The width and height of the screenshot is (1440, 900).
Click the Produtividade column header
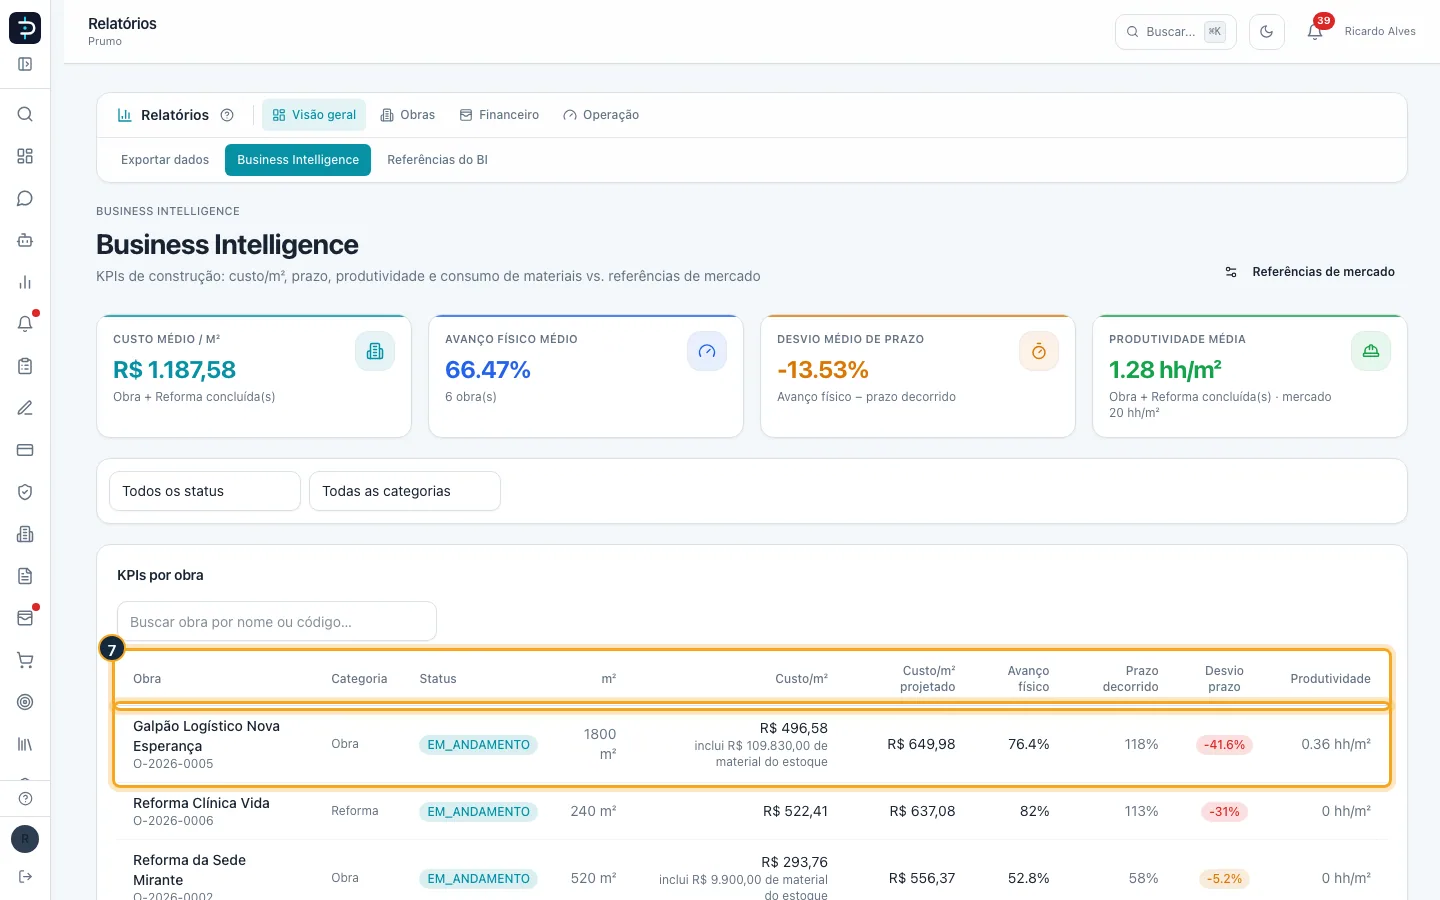[1330, 679]
